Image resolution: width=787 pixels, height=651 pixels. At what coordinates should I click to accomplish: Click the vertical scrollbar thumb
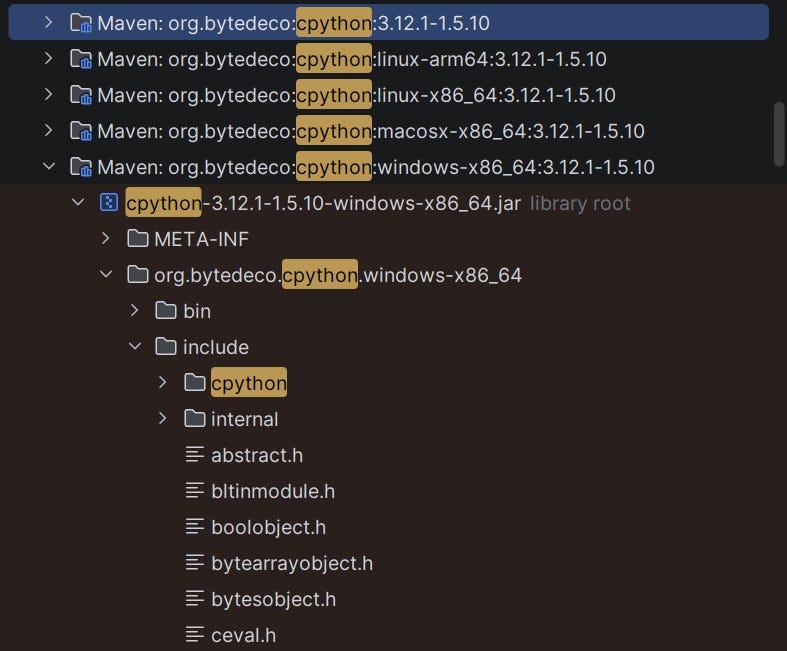point(779,133)
